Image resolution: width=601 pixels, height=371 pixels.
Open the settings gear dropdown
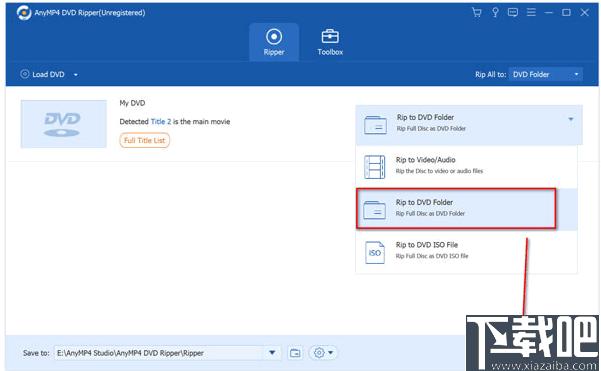pyautogui.click(x=323, y=353)
